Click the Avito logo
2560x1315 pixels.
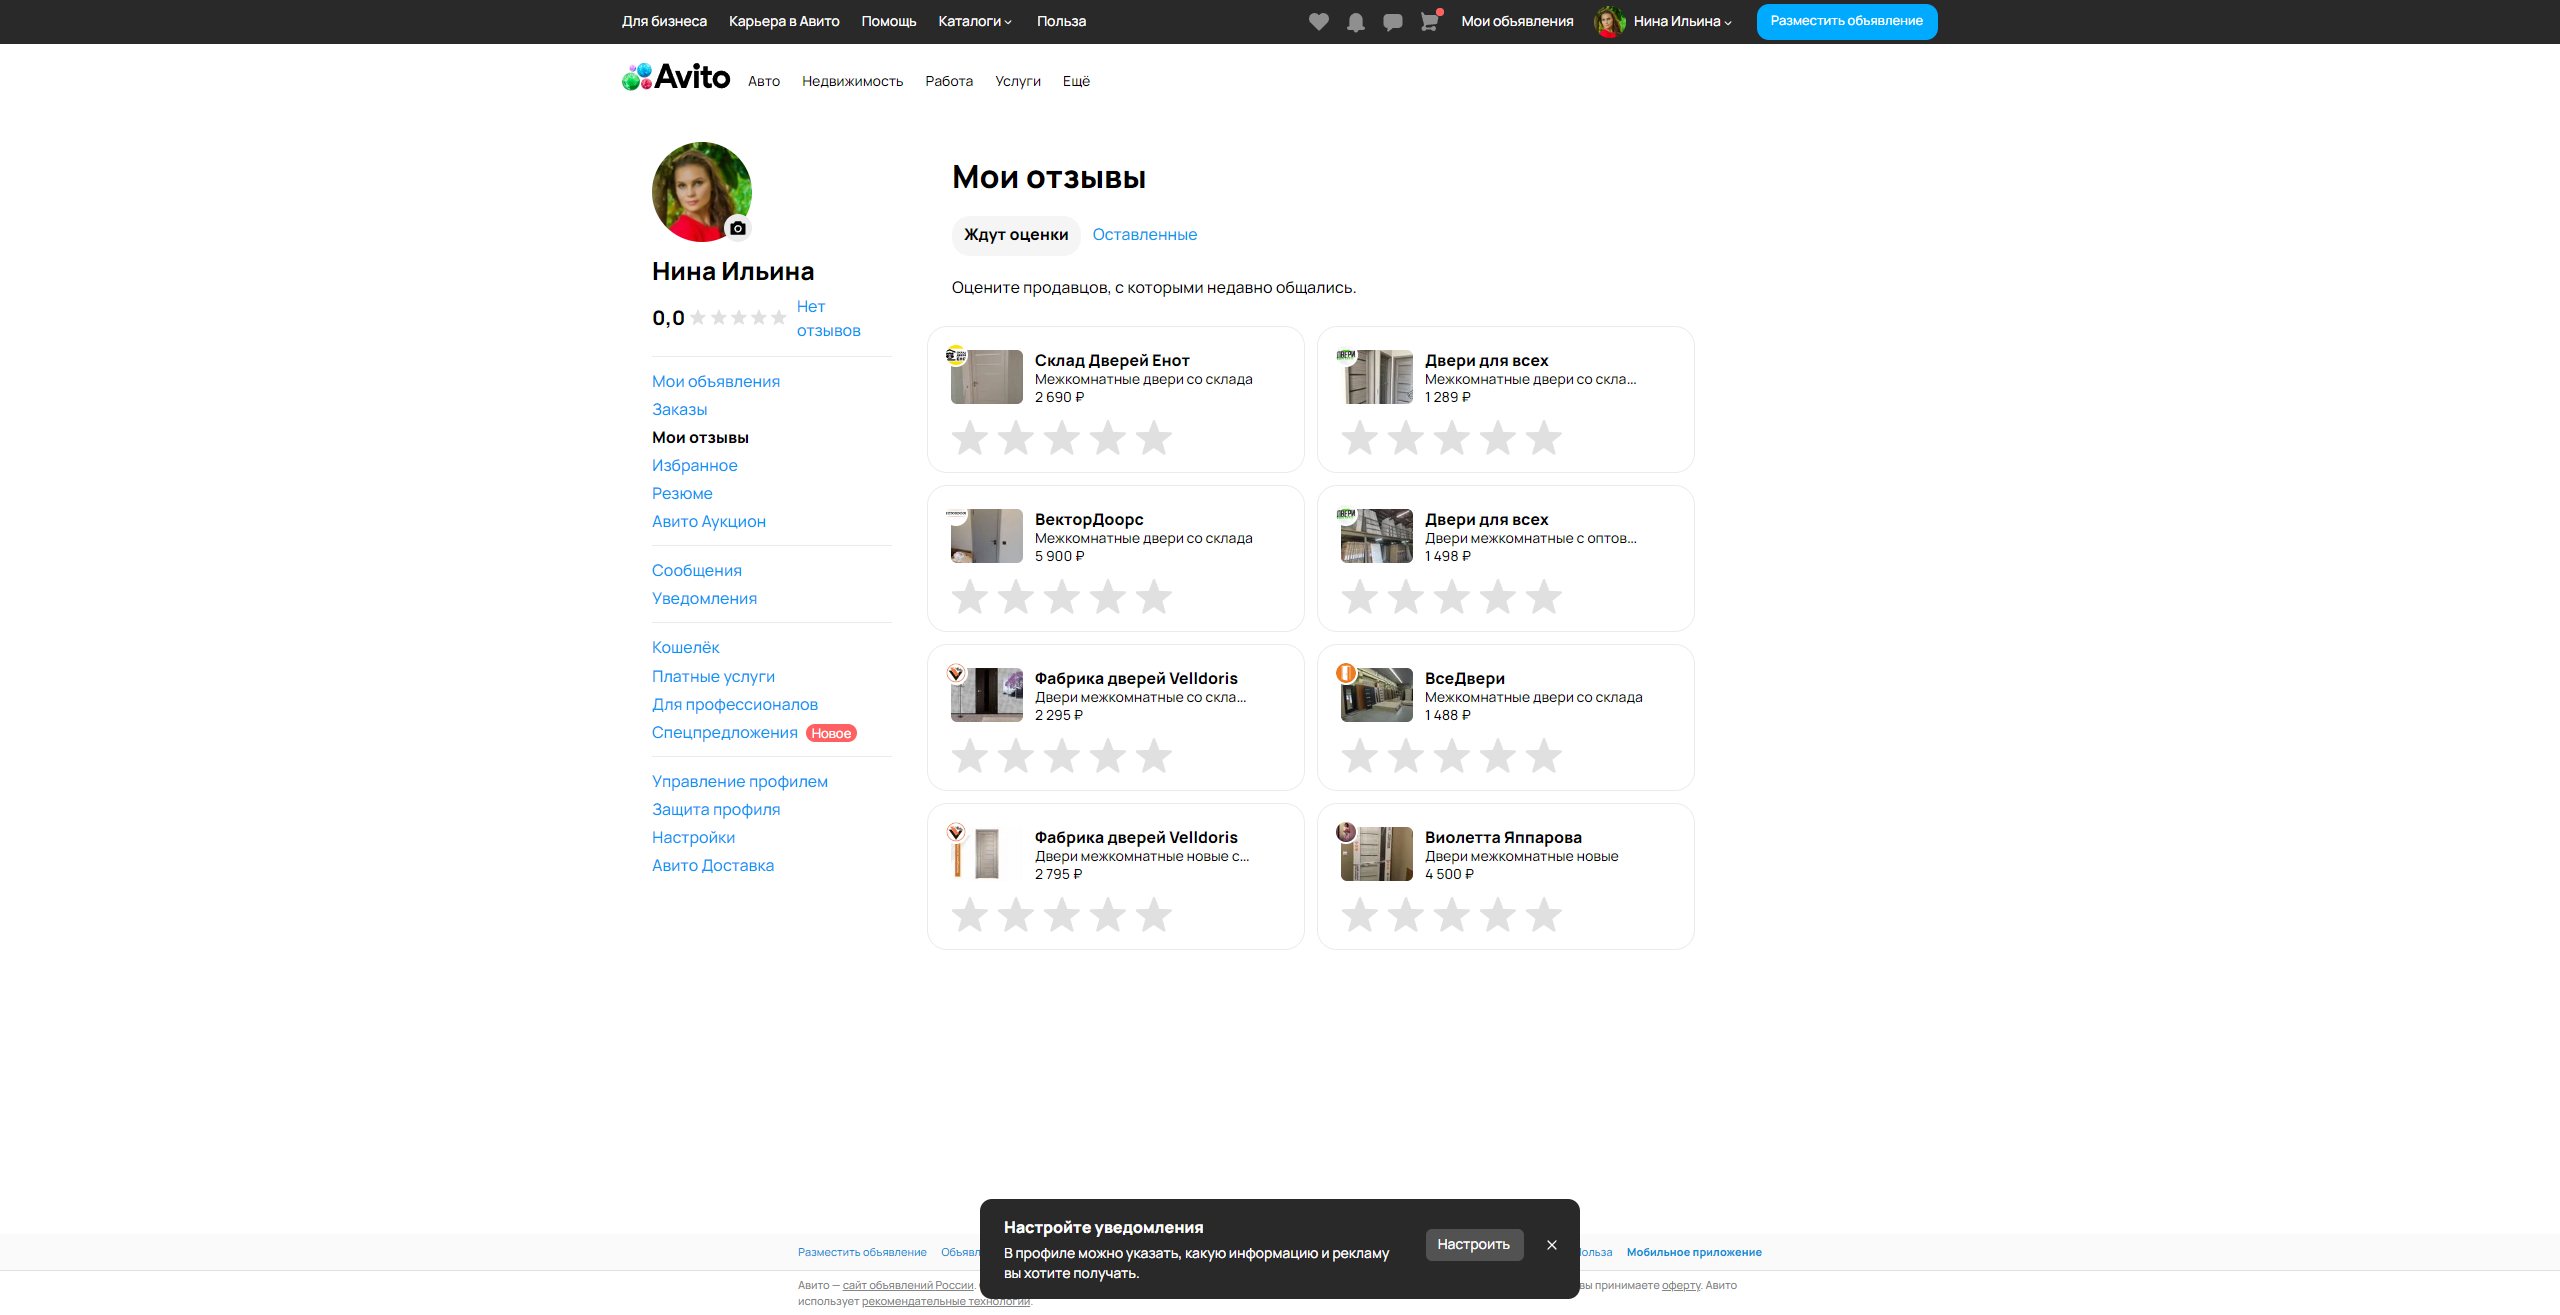pos(676,77)
